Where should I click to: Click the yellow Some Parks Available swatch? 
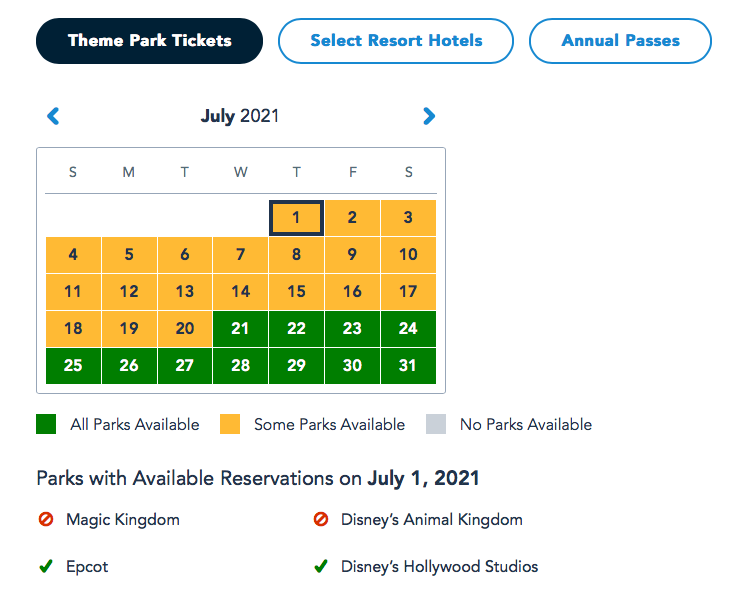[x=231, y=424]
